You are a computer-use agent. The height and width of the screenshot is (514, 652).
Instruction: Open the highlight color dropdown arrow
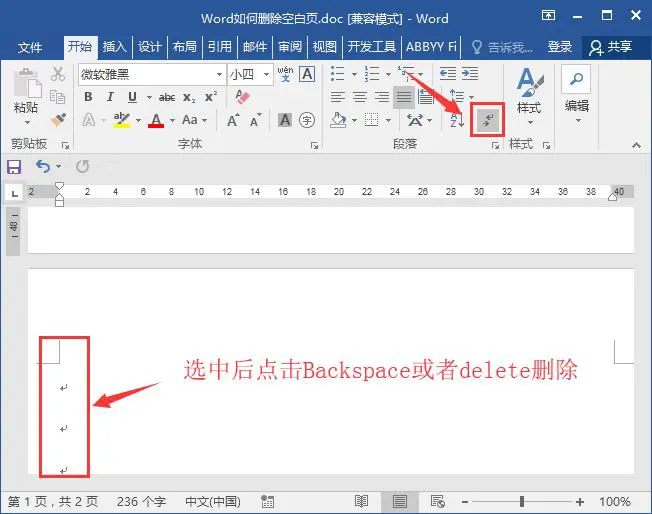[x=138, y=121]
